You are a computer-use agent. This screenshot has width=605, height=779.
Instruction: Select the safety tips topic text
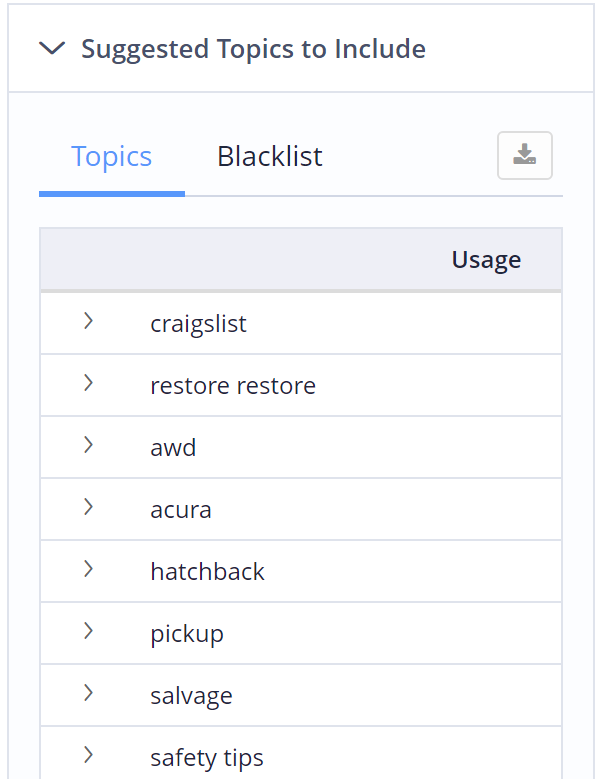click(x=207, y=758)
